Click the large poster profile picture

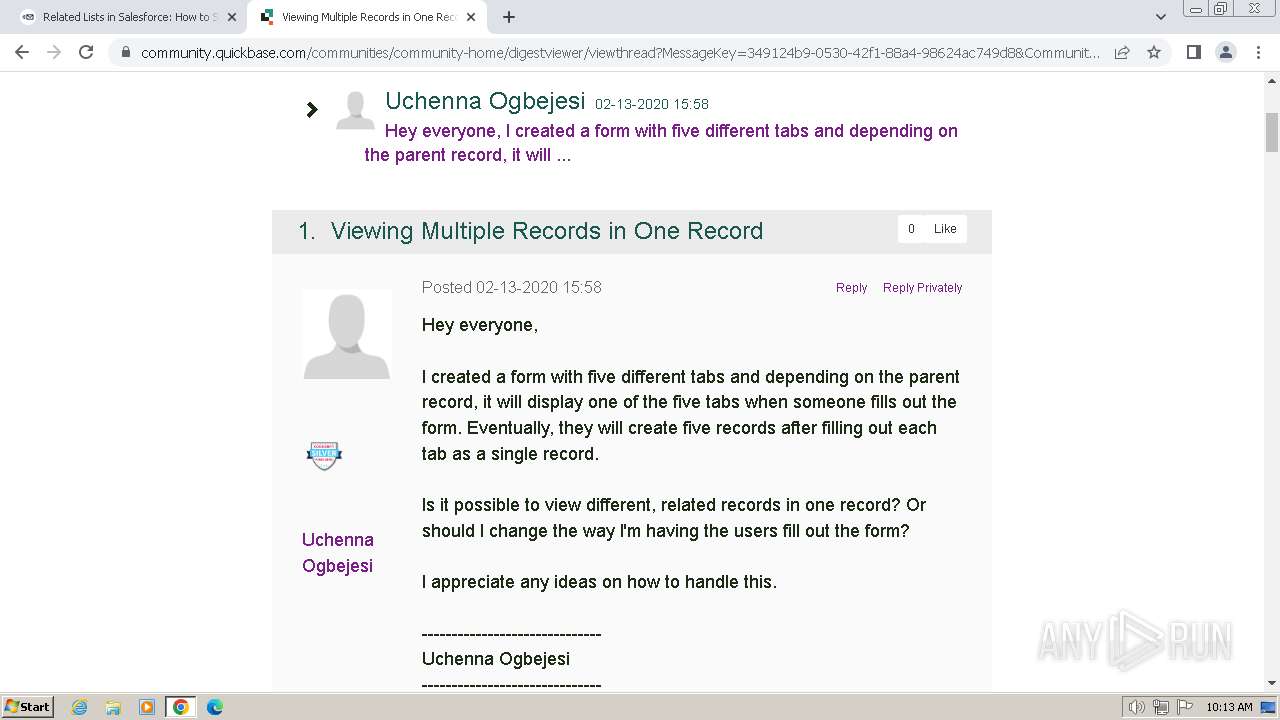coord(347,334)
